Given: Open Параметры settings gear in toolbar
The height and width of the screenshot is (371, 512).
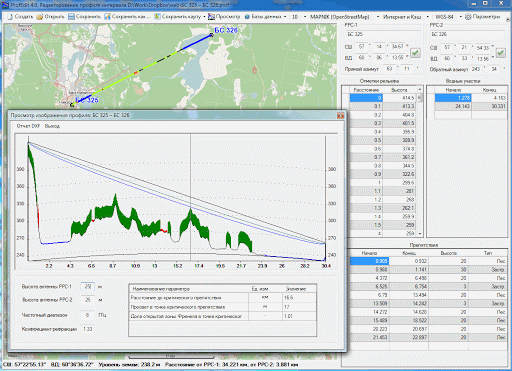Looking at the screenshot, I should point(468,17).
